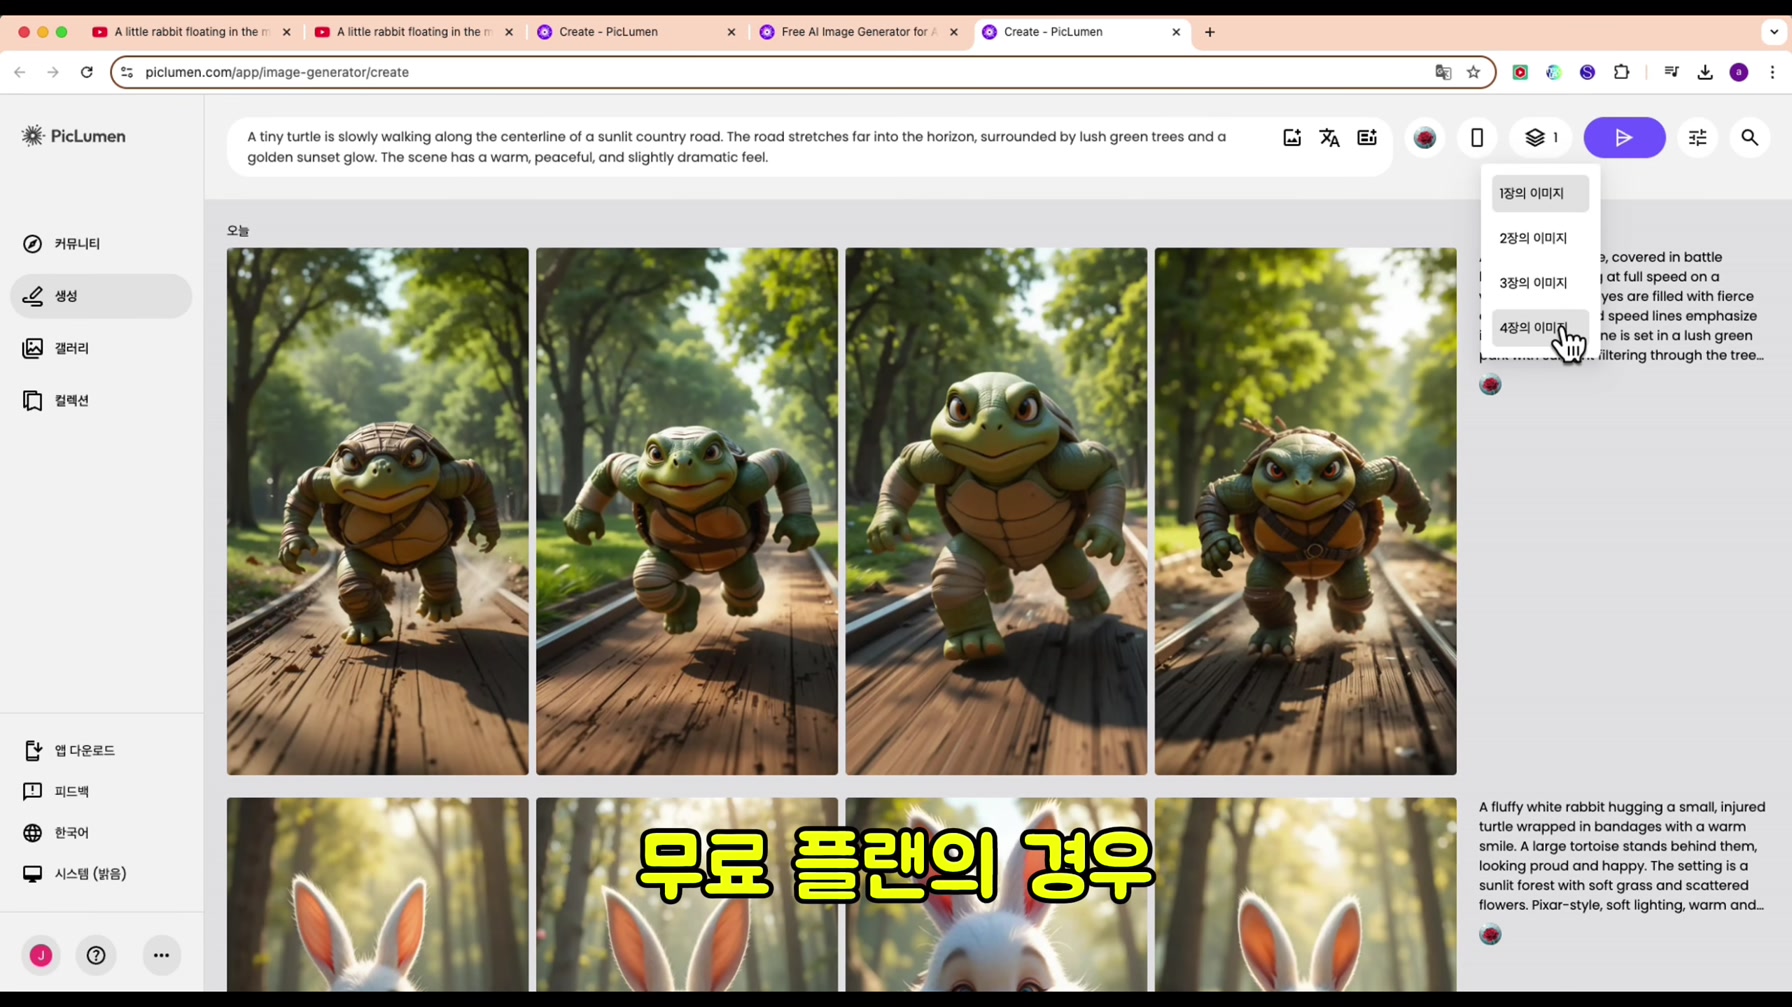The image size is (1792, 1007).
Task: Switch to the first Create - PicLumen tab
Action: tap(635, 32)
